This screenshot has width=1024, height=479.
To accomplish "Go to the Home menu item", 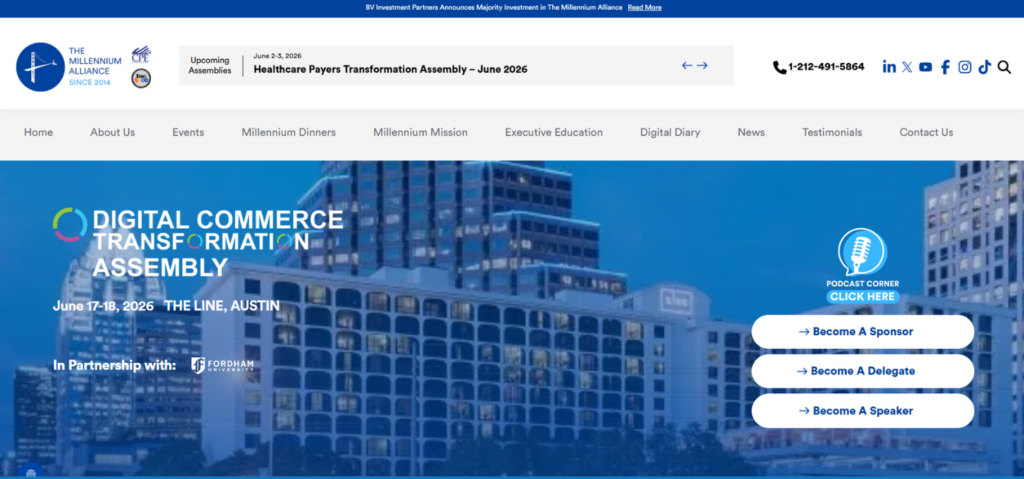I will point(39,132).
